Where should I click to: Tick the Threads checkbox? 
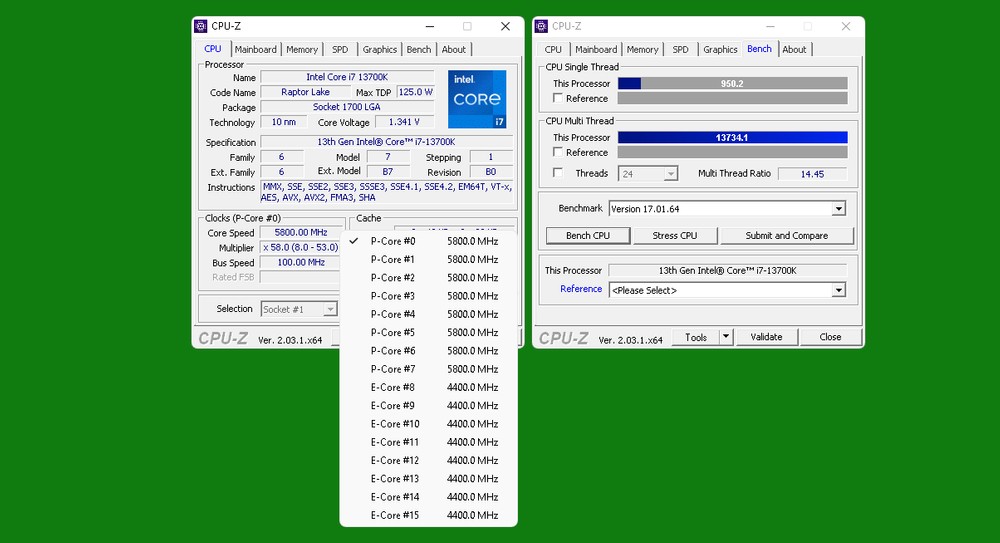tap(558, 173)
